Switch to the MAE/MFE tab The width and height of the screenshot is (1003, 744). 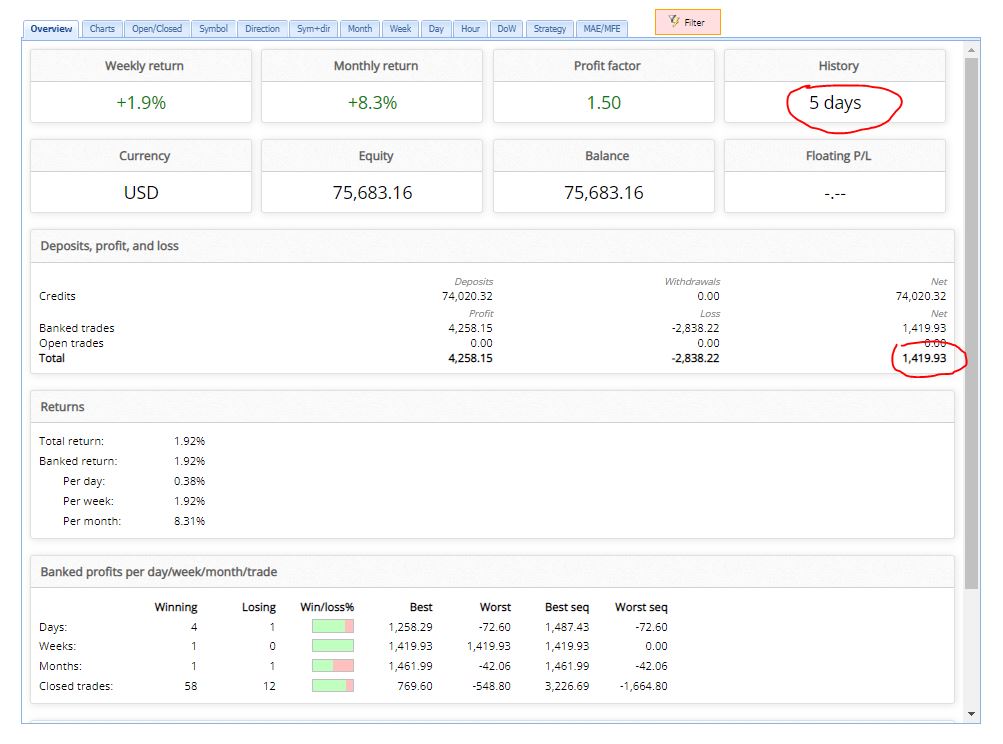(x=602, y=29)
